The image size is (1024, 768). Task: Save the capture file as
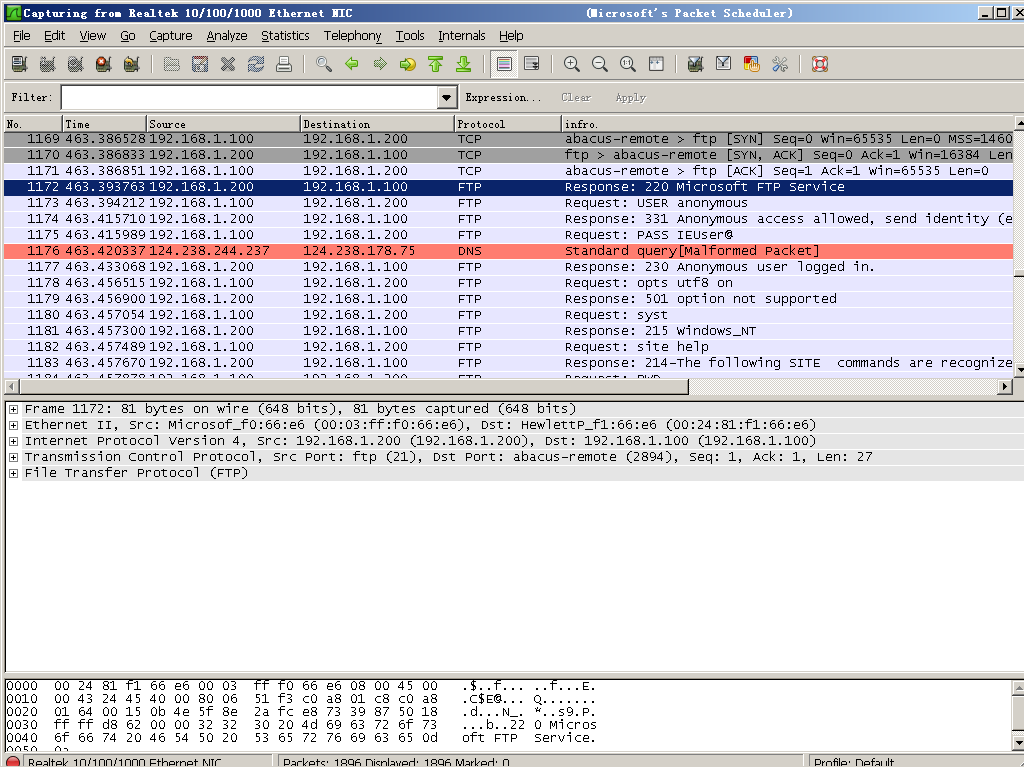tap(200, 64)
